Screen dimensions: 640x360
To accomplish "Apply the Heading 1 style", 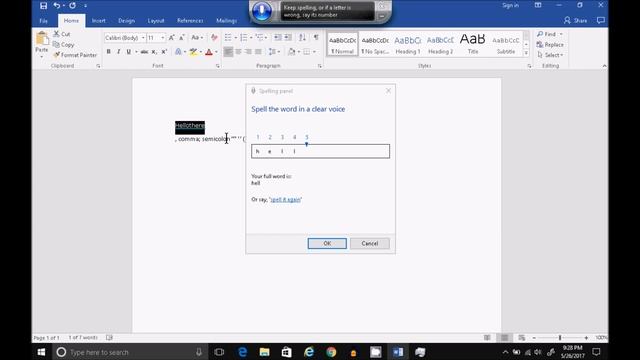I will pos(408,44).
